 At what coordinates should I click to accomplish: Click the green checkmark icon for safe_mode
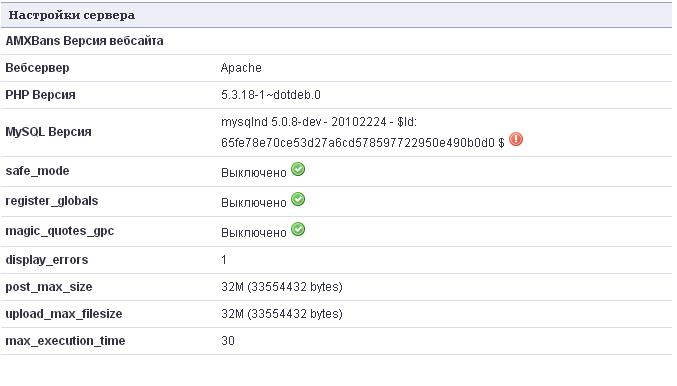click(298, 169)
